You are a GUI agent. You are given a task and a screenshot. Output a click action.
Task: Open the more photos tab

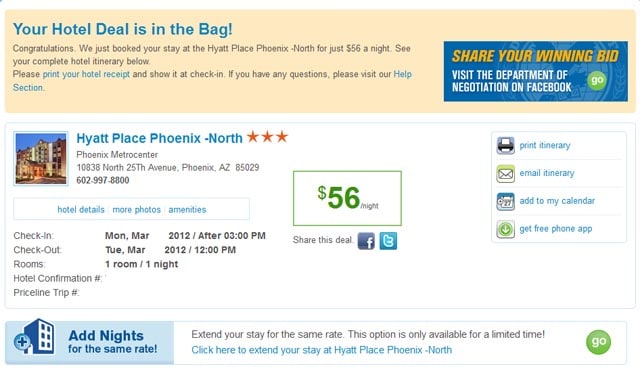point(136,209)
